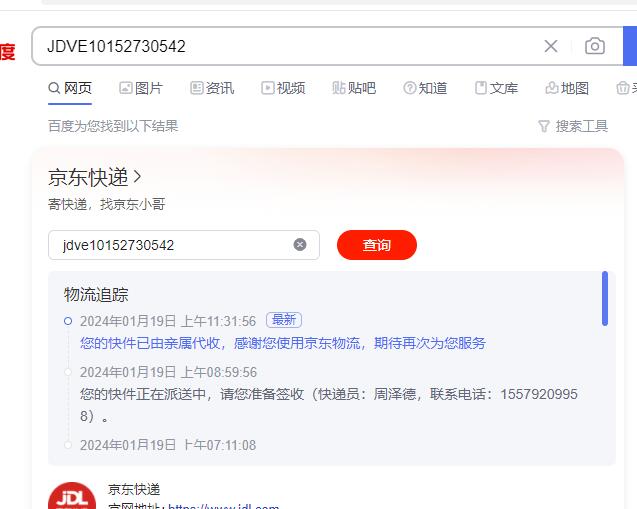Image resolution: width=637 pixels, height=509 pixels.
Task: Click the play icon on 视频 tab
Action: click(268, 88)
